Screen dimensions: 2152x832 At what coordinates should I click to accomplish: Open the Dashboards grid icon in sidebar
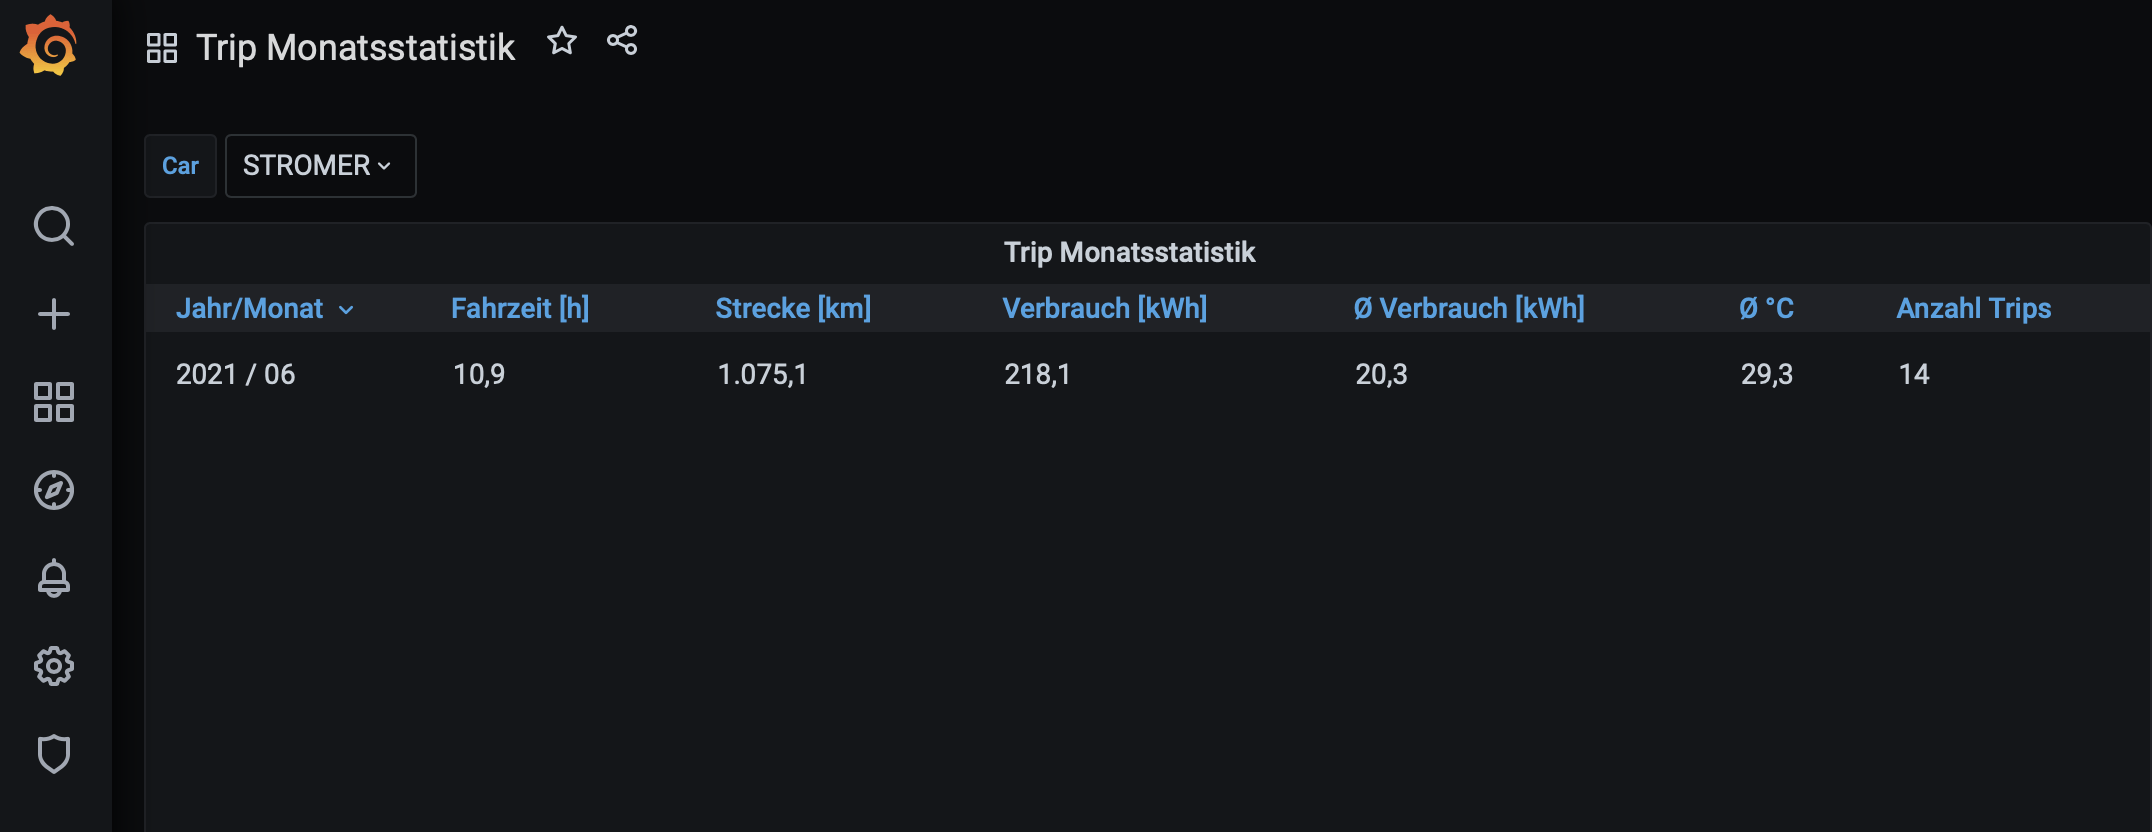(x=54, y=402)
